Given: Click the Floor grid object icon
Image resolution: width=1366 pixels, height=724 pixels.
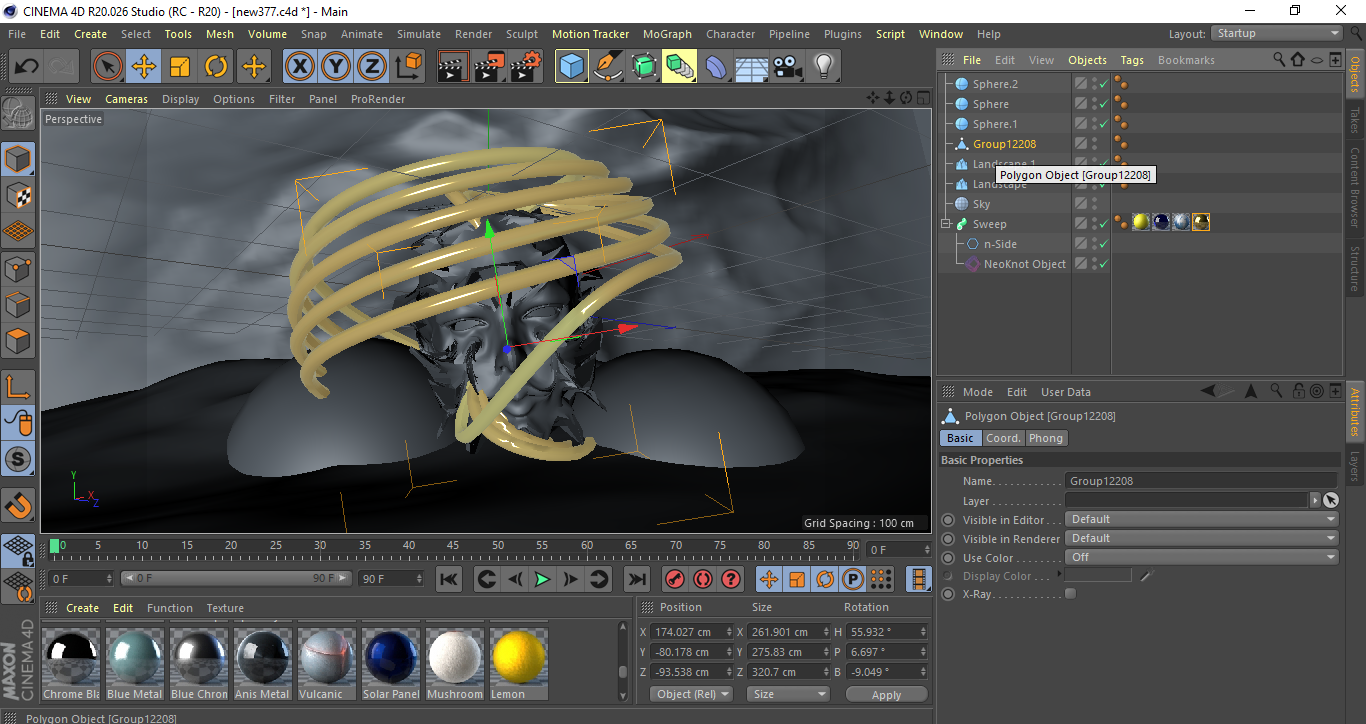Looking at the screenshot, I should (x=752, y=67).
